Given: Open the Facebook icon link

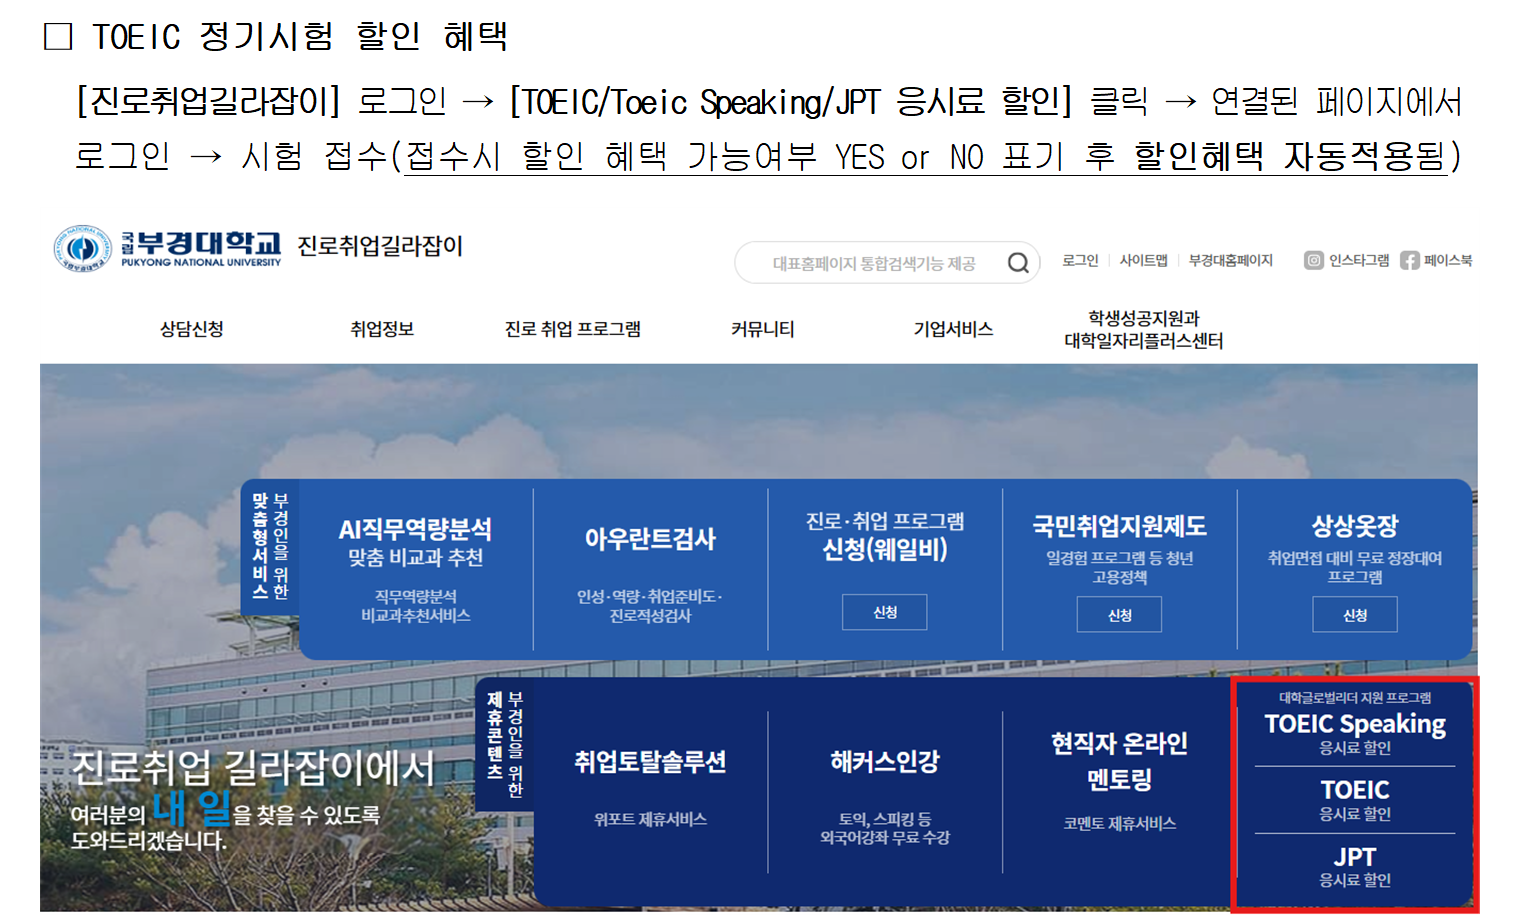Looking at the screenshot, I should 1409,261.
